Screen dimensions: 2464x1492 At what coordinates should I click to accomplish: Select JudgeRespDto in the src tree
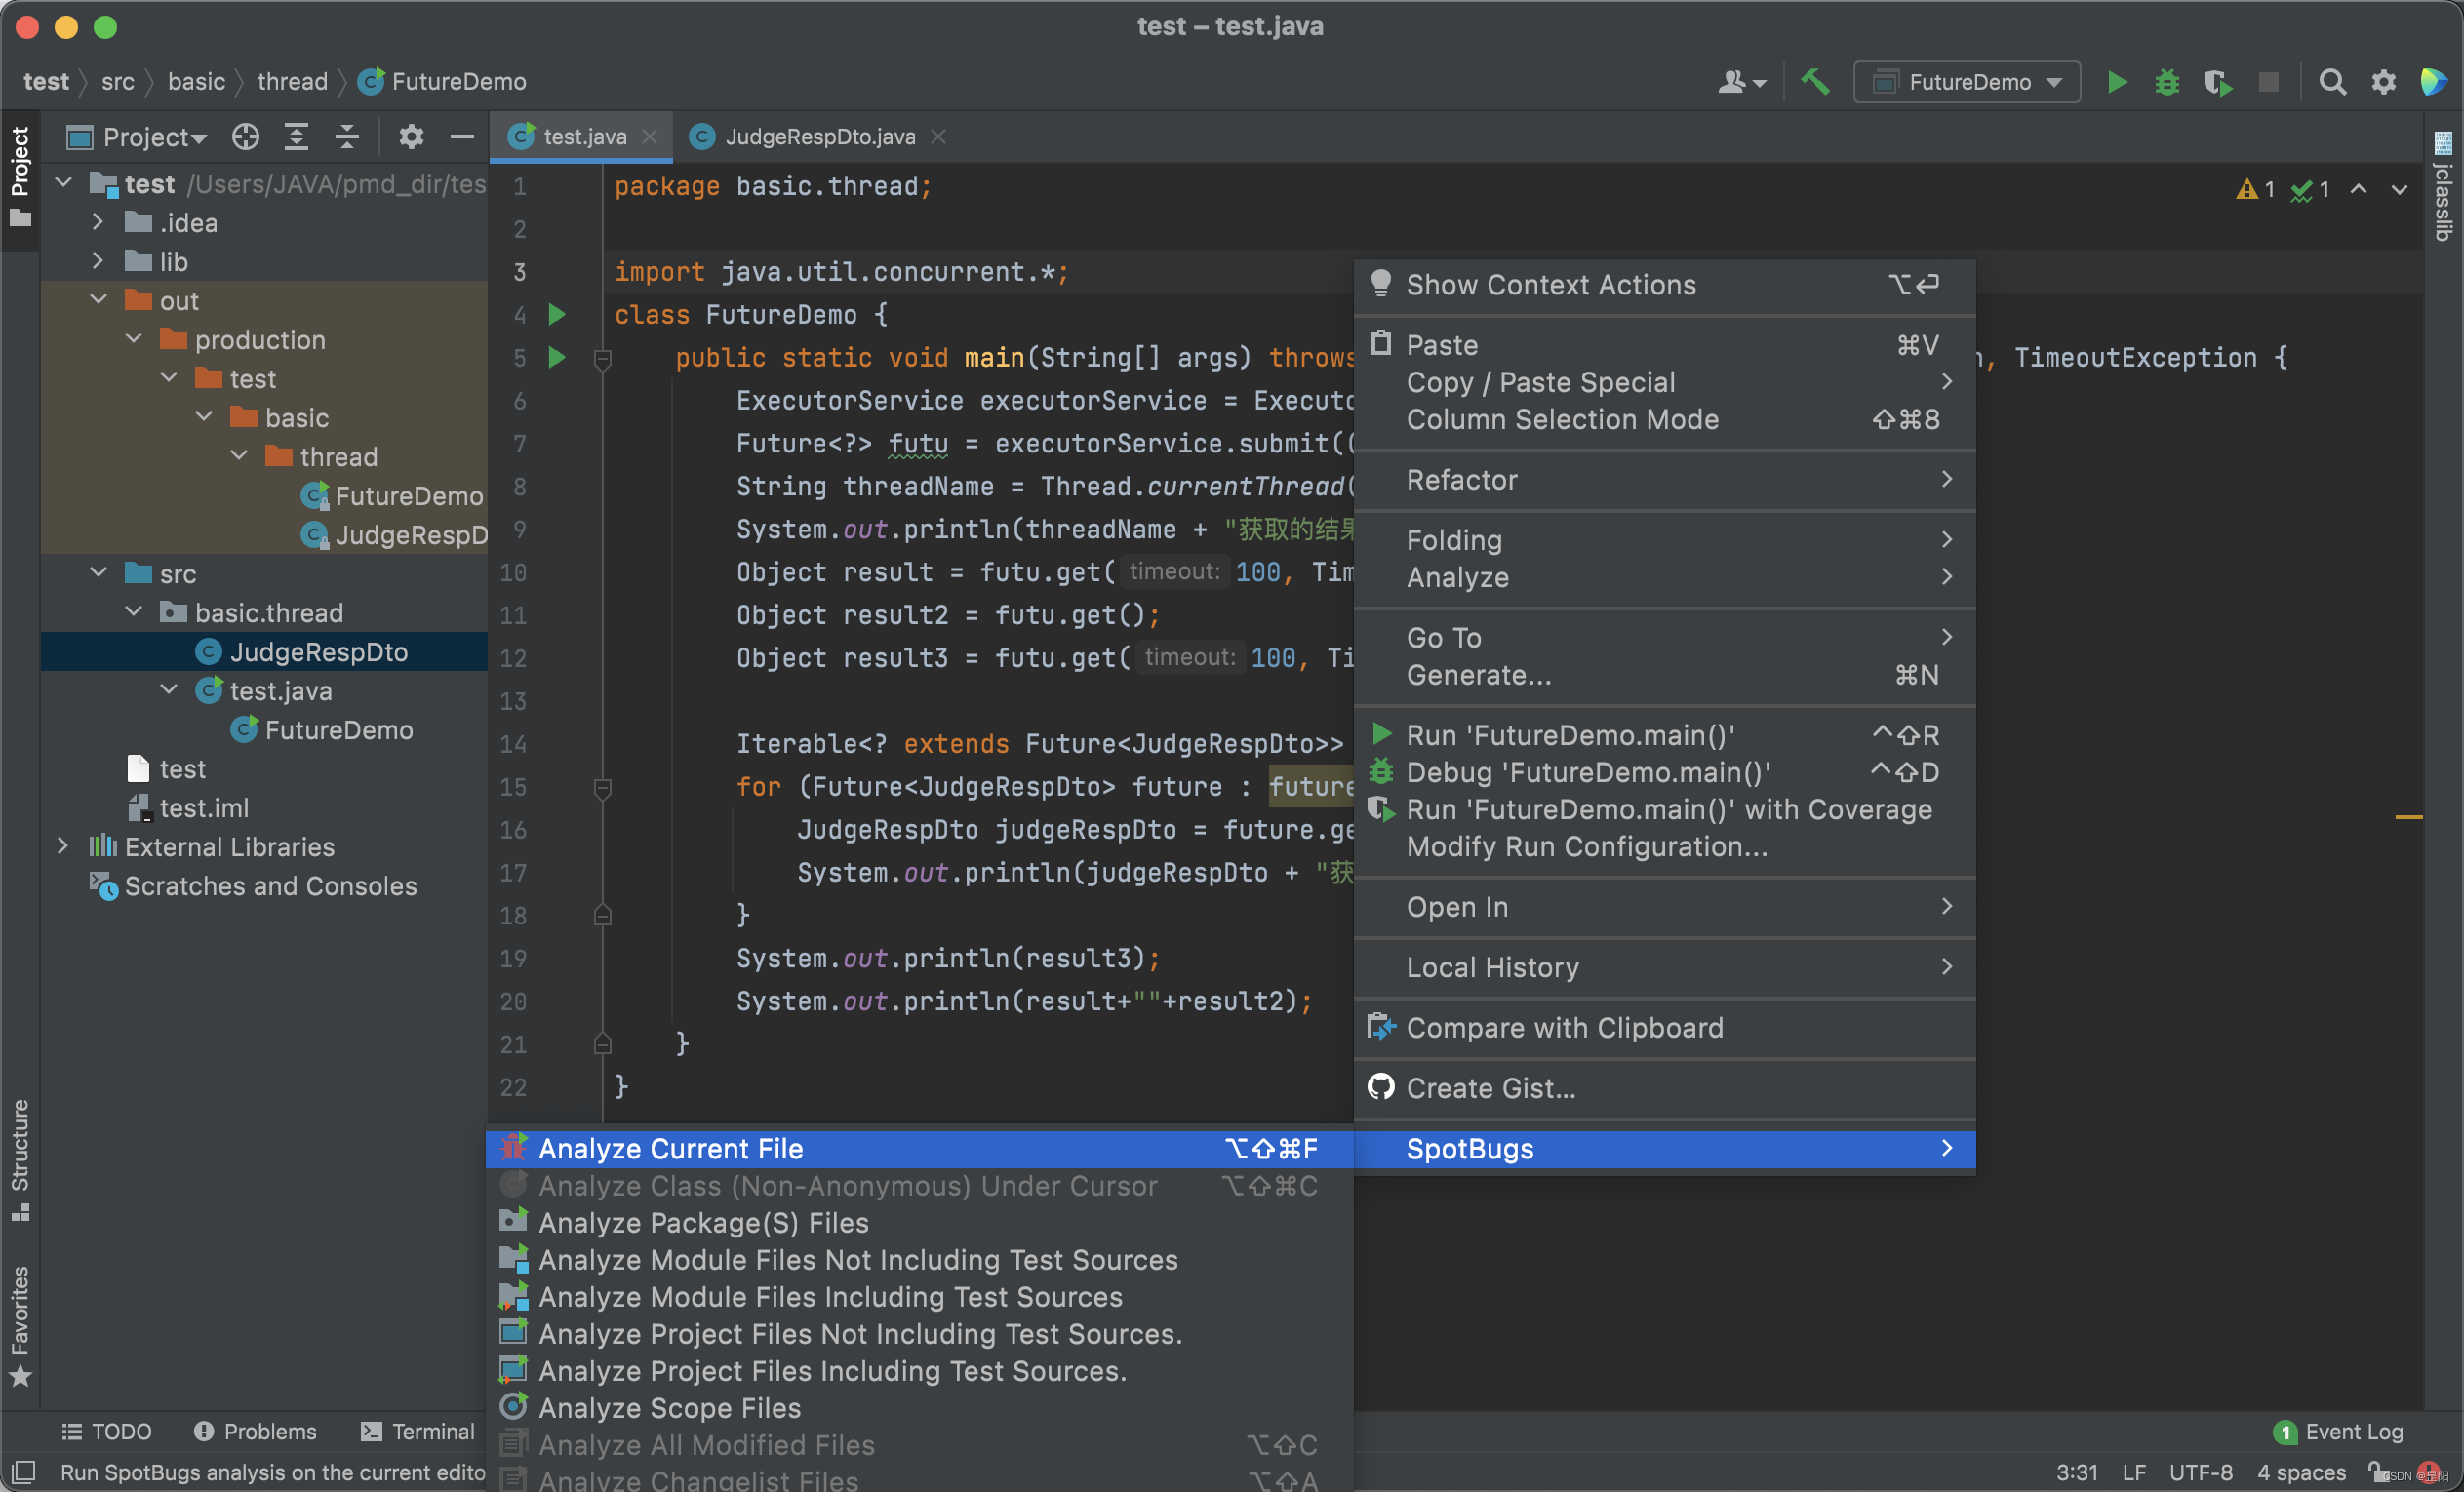(x=264, y=652)
